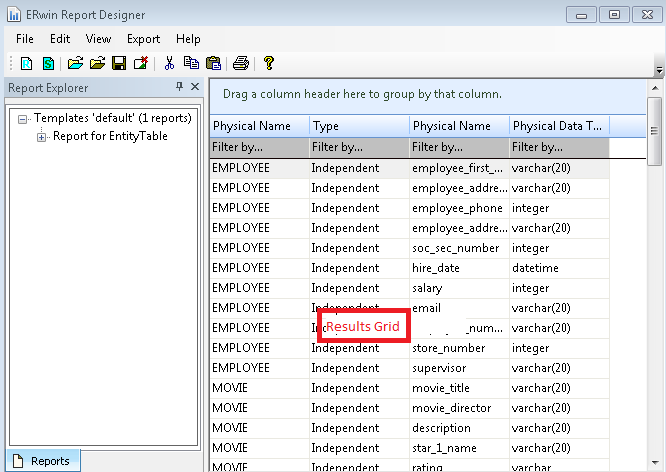Click the Copy icon in toolbar
Image resolution: width=666 pixels, height=472 pixels.
(191, 63)
